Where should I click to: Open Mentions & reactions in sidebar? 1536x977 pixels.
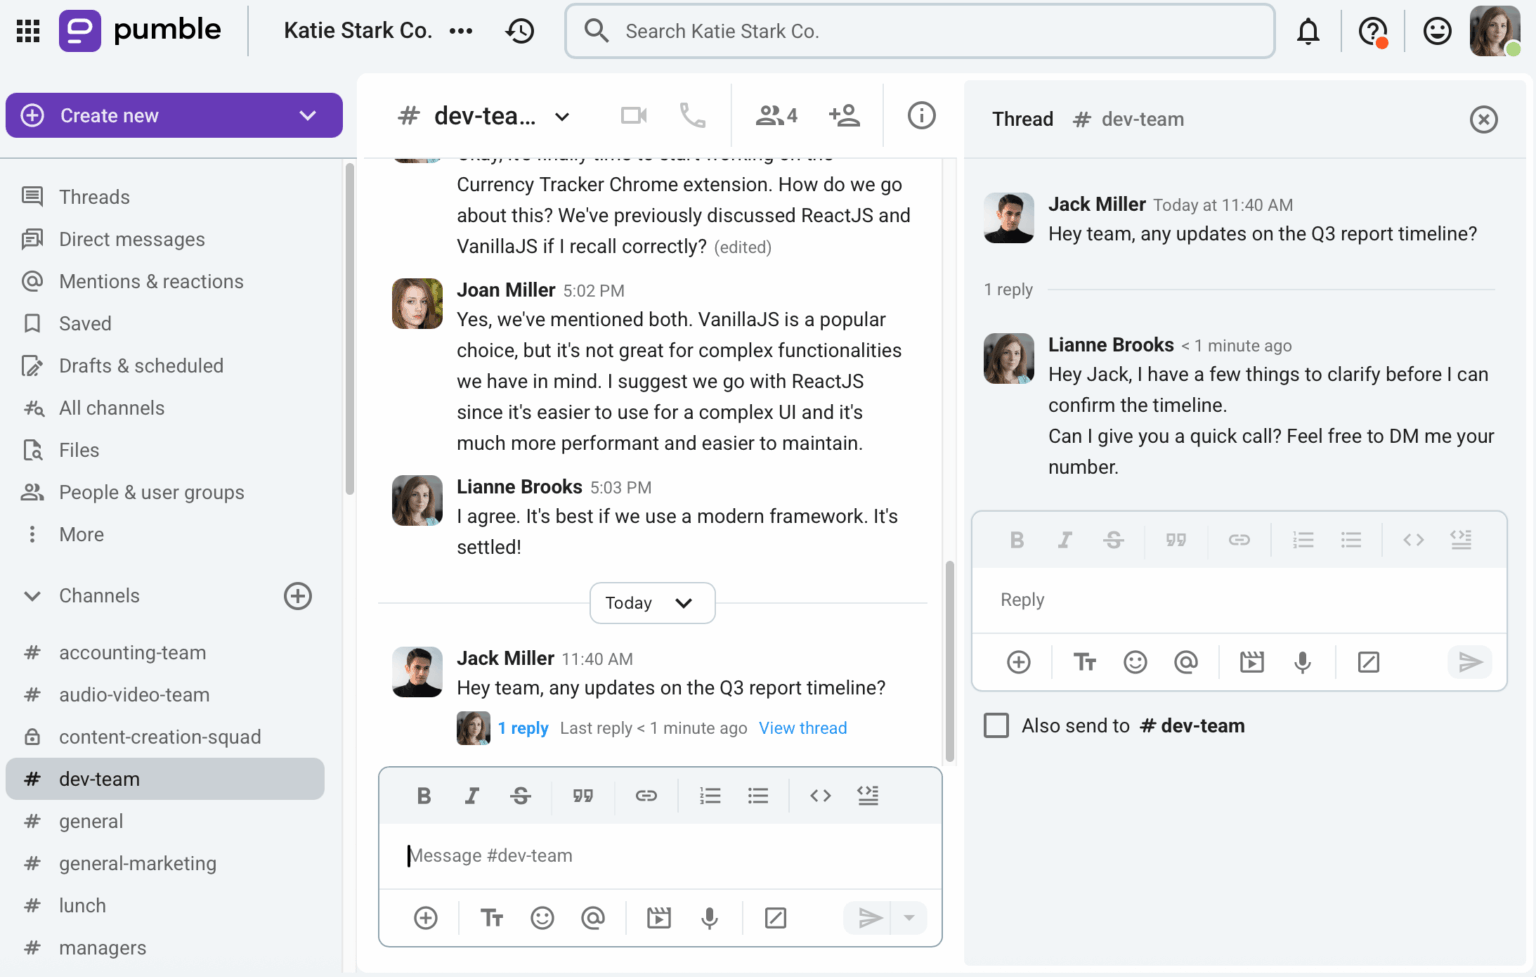[x=151, y=282]
